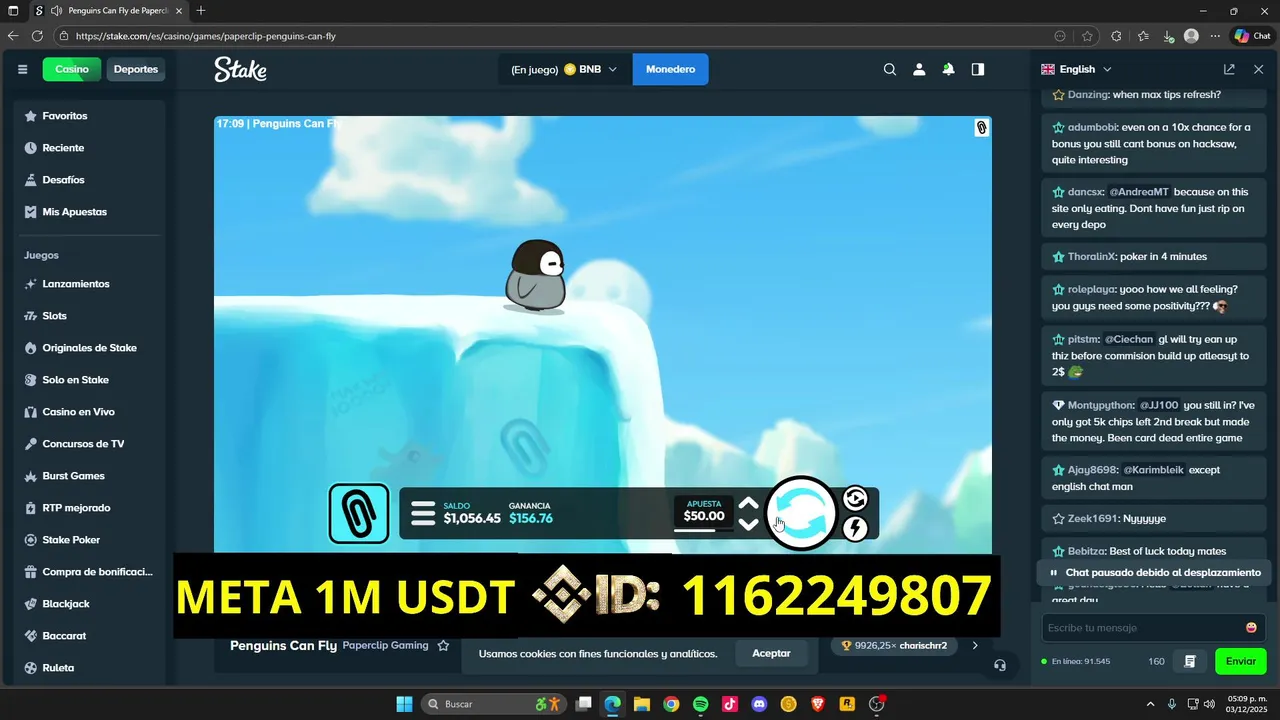
Task: Spin the round play button
Action: [801, 513]
